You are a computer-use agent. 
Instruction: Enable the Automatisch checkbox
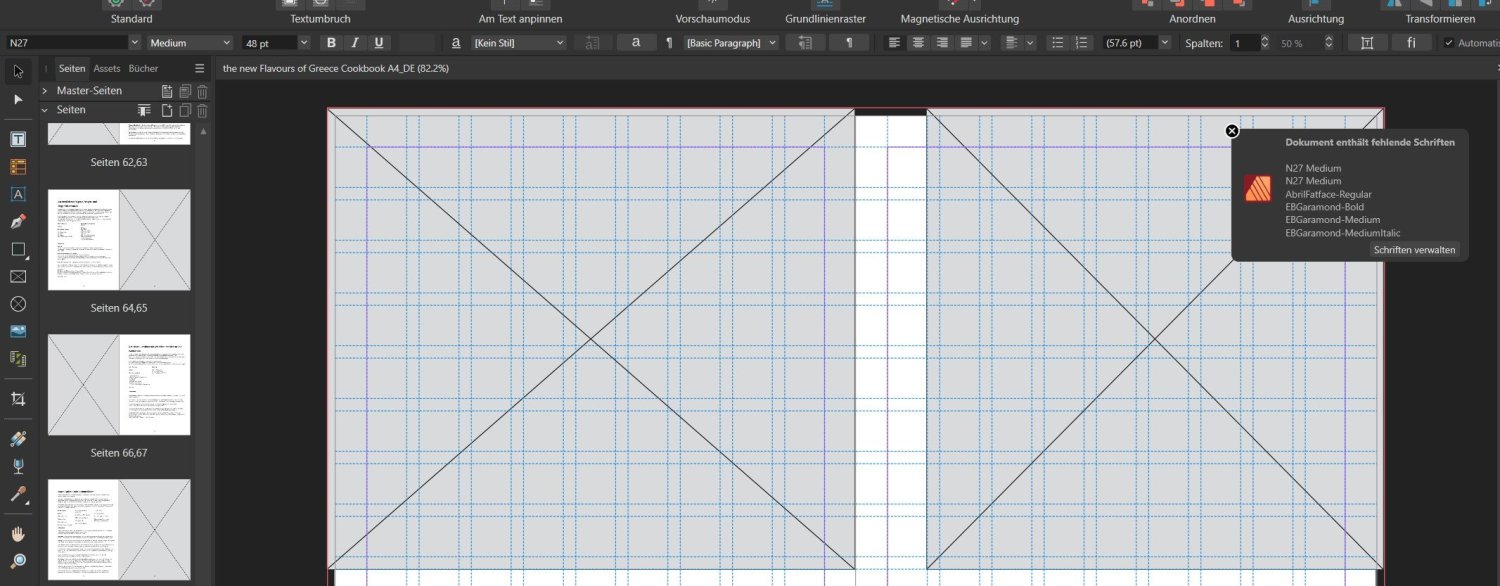coord(1446,43)
